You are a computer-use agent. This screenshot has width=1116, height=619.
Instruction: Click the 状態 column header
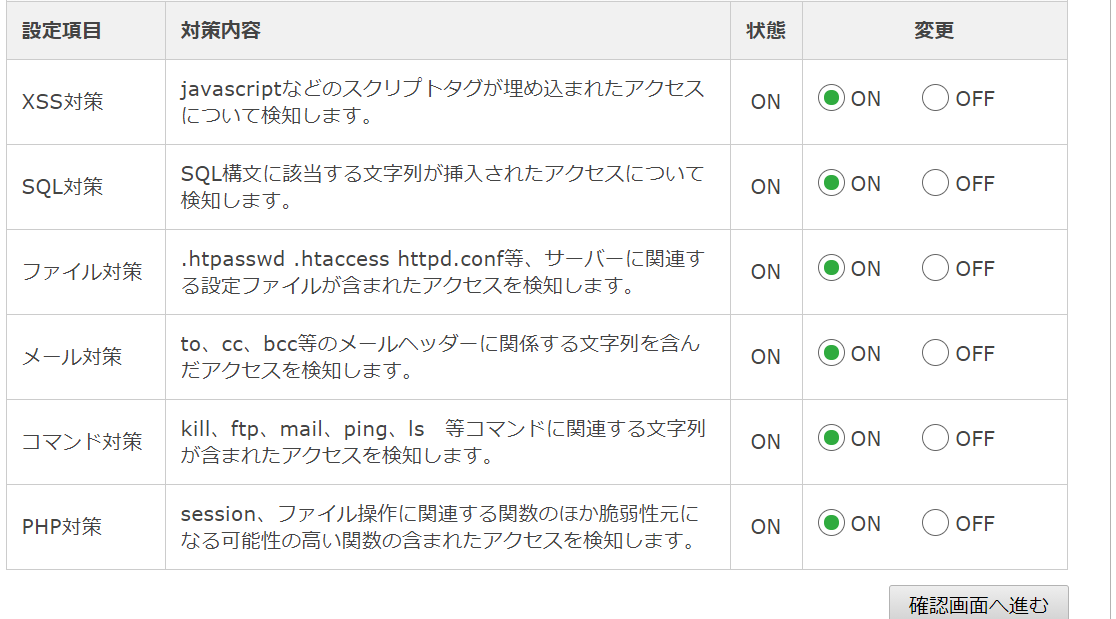tap(766, 31)
